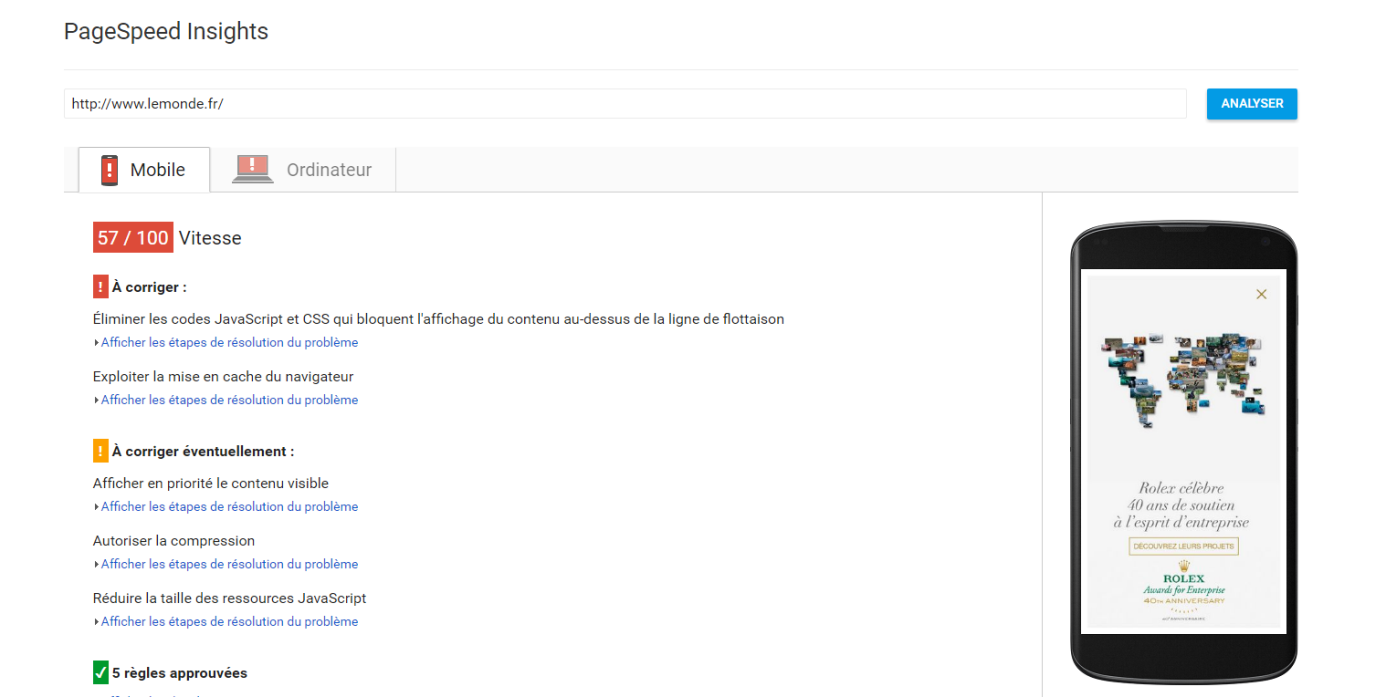This screenshot has height=697, width=1386.
Task: Expand steps for eliminating blocking JavaScript and CSS
Action: click(x=227, y=342)
